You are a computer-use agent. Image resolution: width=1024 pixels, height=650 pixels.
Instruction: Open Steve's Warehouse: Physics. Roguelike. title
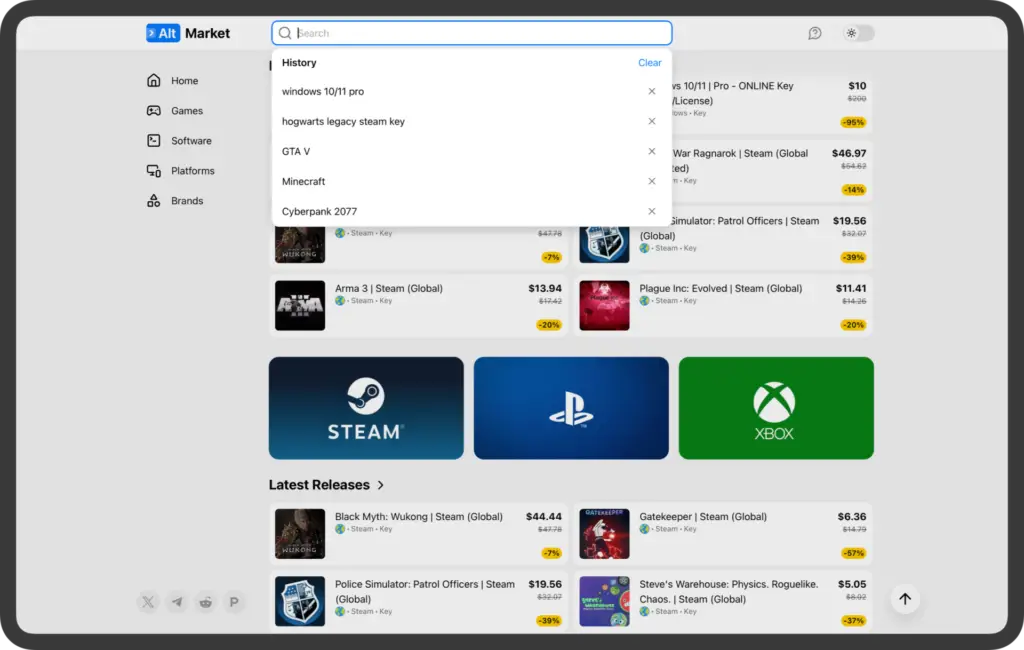point(729,591)
